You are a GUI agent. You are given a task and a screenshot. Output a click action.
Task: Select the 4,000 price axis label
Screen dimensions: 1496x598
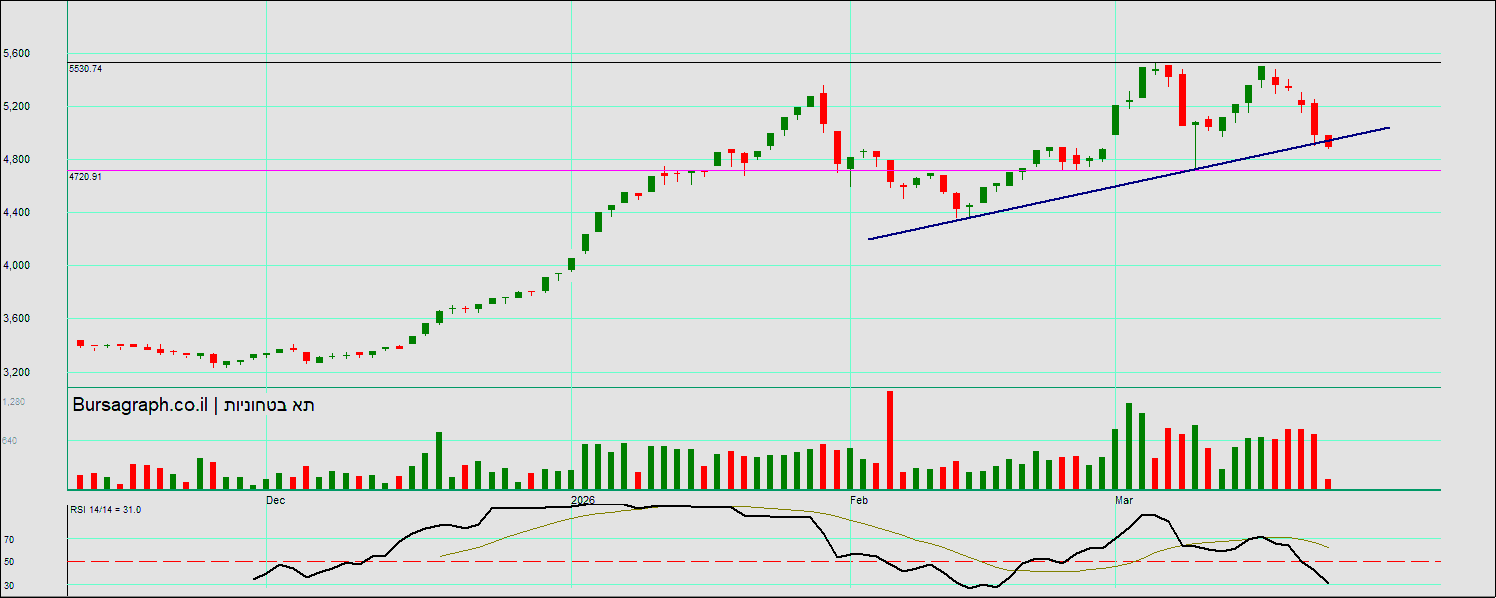(x=16, y=266)
